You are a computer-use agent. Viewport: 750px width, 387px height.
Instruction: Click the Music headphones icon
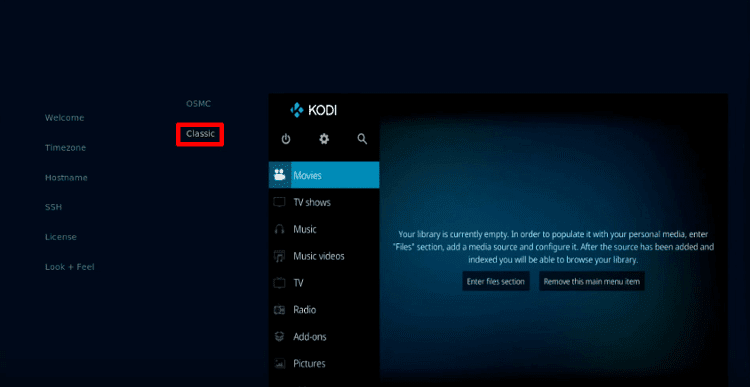[x=279, y=229]
